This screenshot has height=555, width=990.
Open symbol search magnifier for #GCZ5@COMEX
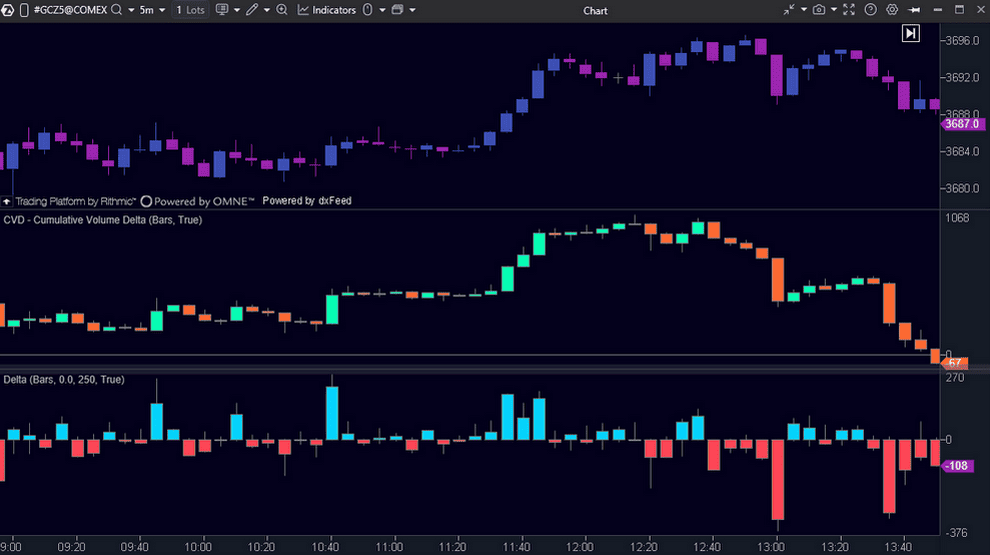click(x=116, y=10)
